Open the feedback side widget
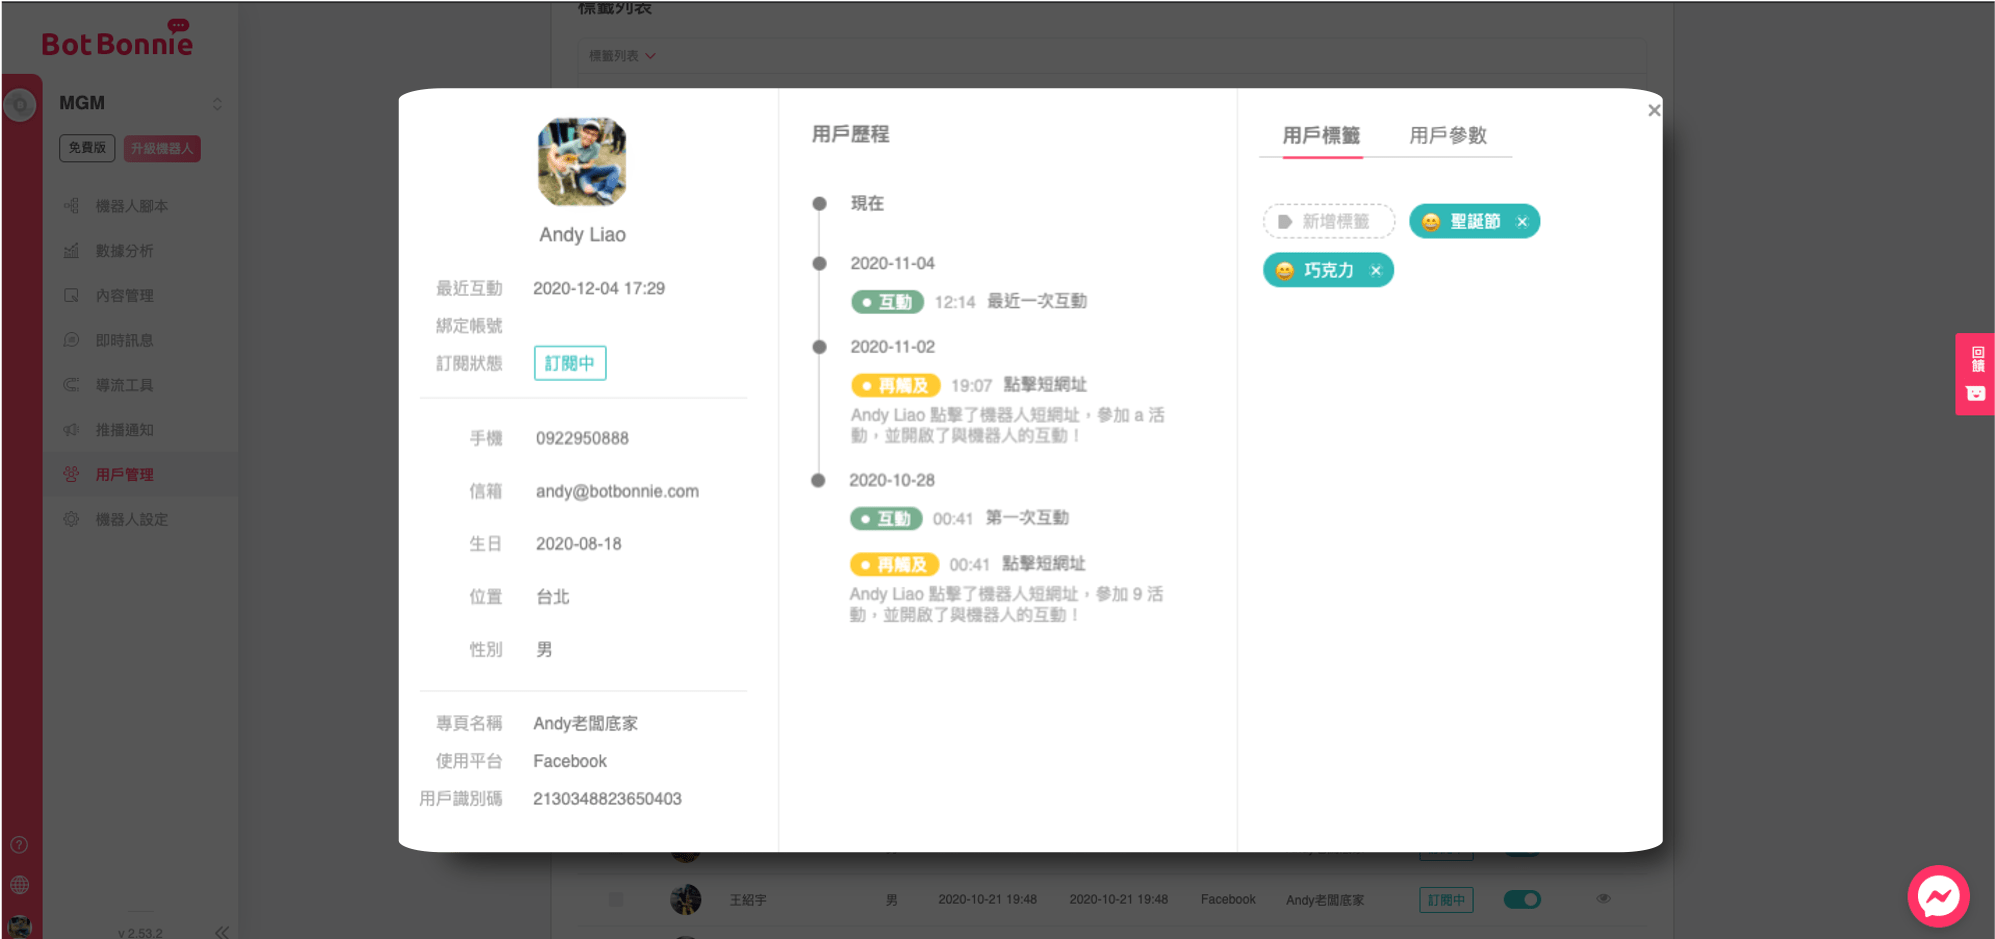 click(x=1975, y=373)
